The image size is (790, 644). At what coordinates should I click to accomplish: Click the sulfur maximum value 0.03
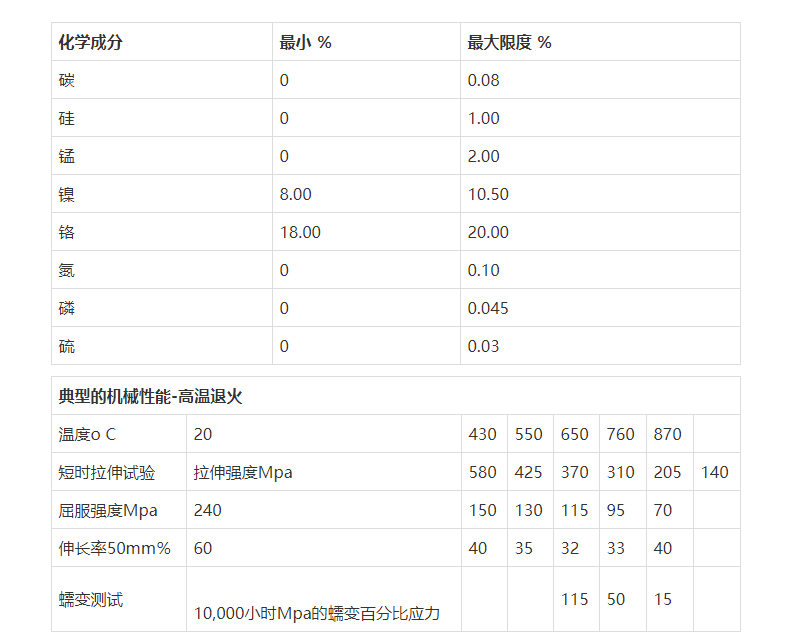[x=483, y=346]
